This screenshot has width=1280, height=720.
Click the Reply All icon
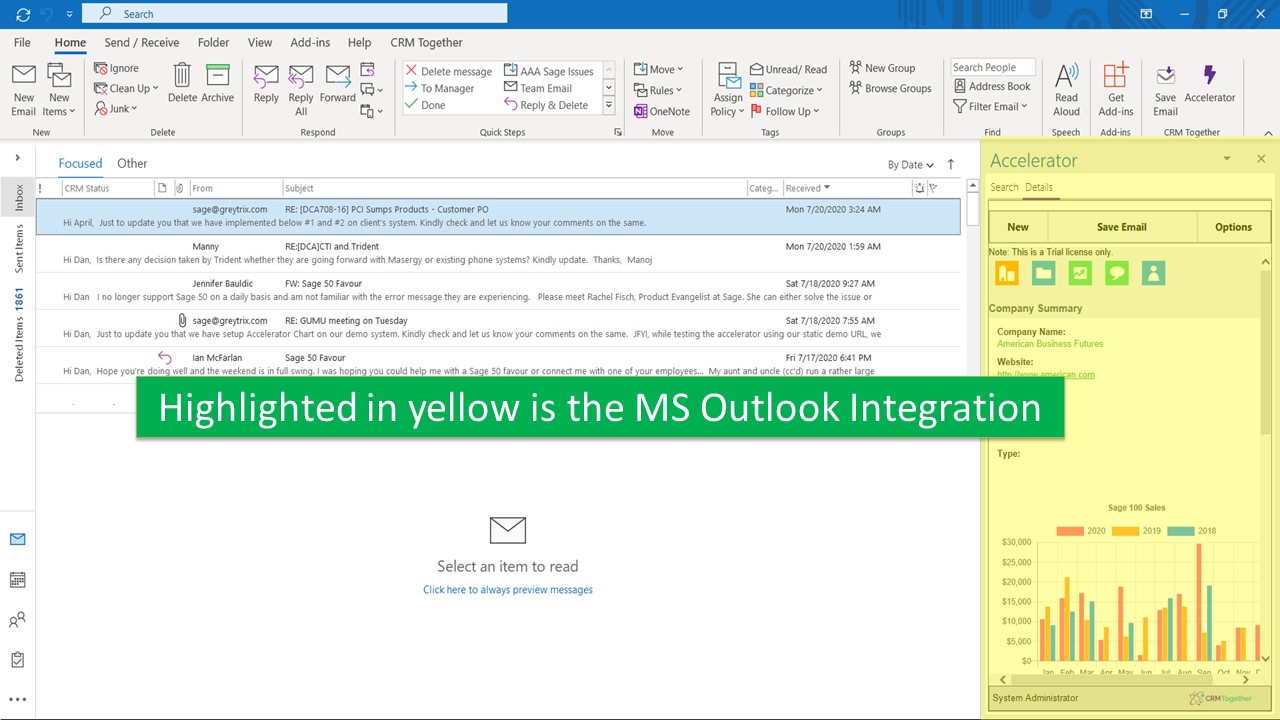tap(301, 76)
